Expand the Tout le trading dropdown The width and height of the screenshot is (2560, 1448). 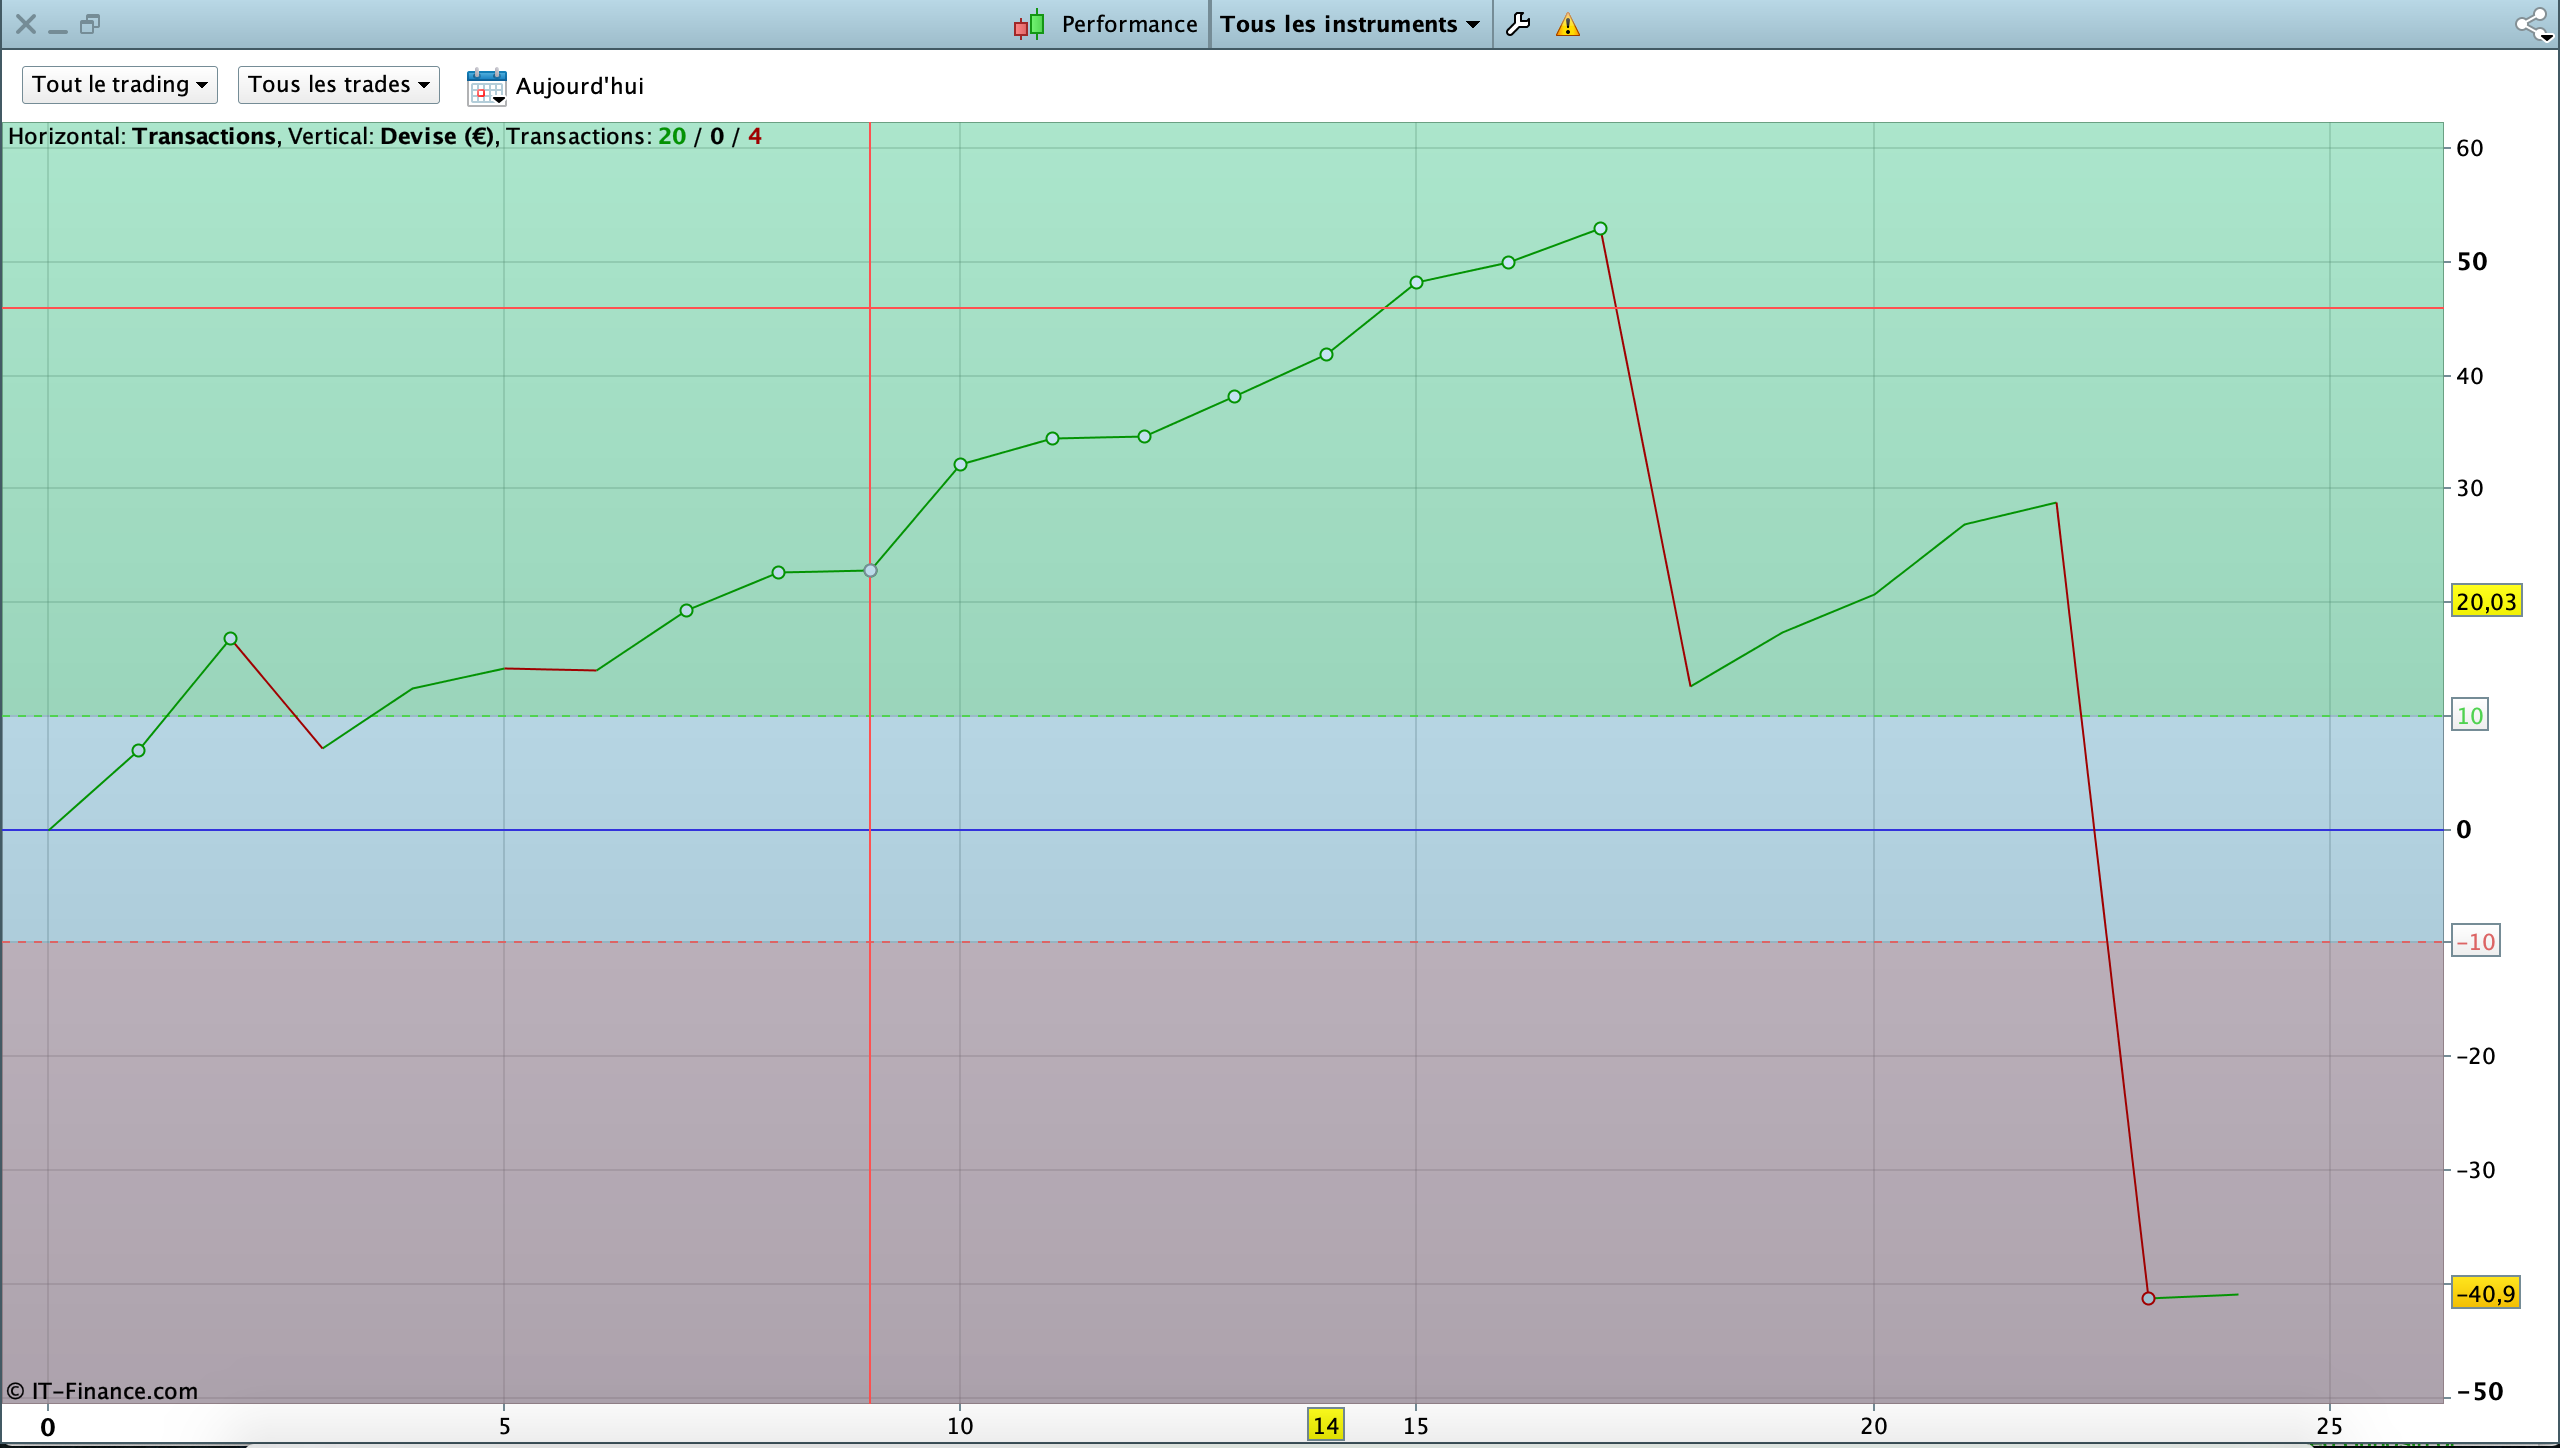point(120,84)
